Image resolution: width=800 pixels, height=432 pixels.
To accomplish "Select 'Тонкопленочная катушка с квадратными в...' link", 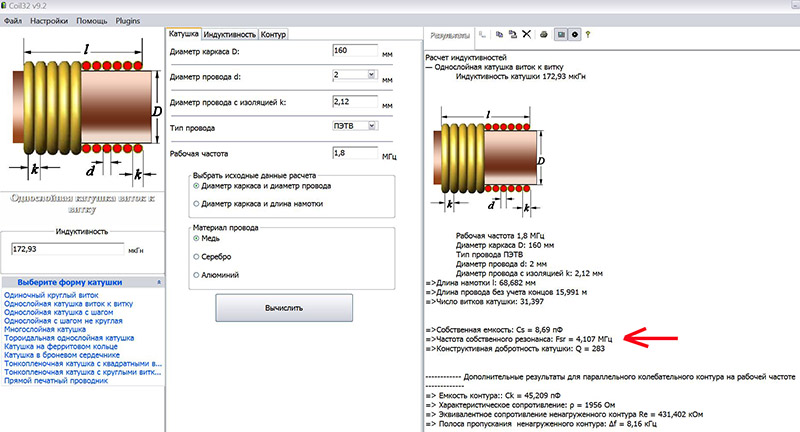I will point(83,364).
